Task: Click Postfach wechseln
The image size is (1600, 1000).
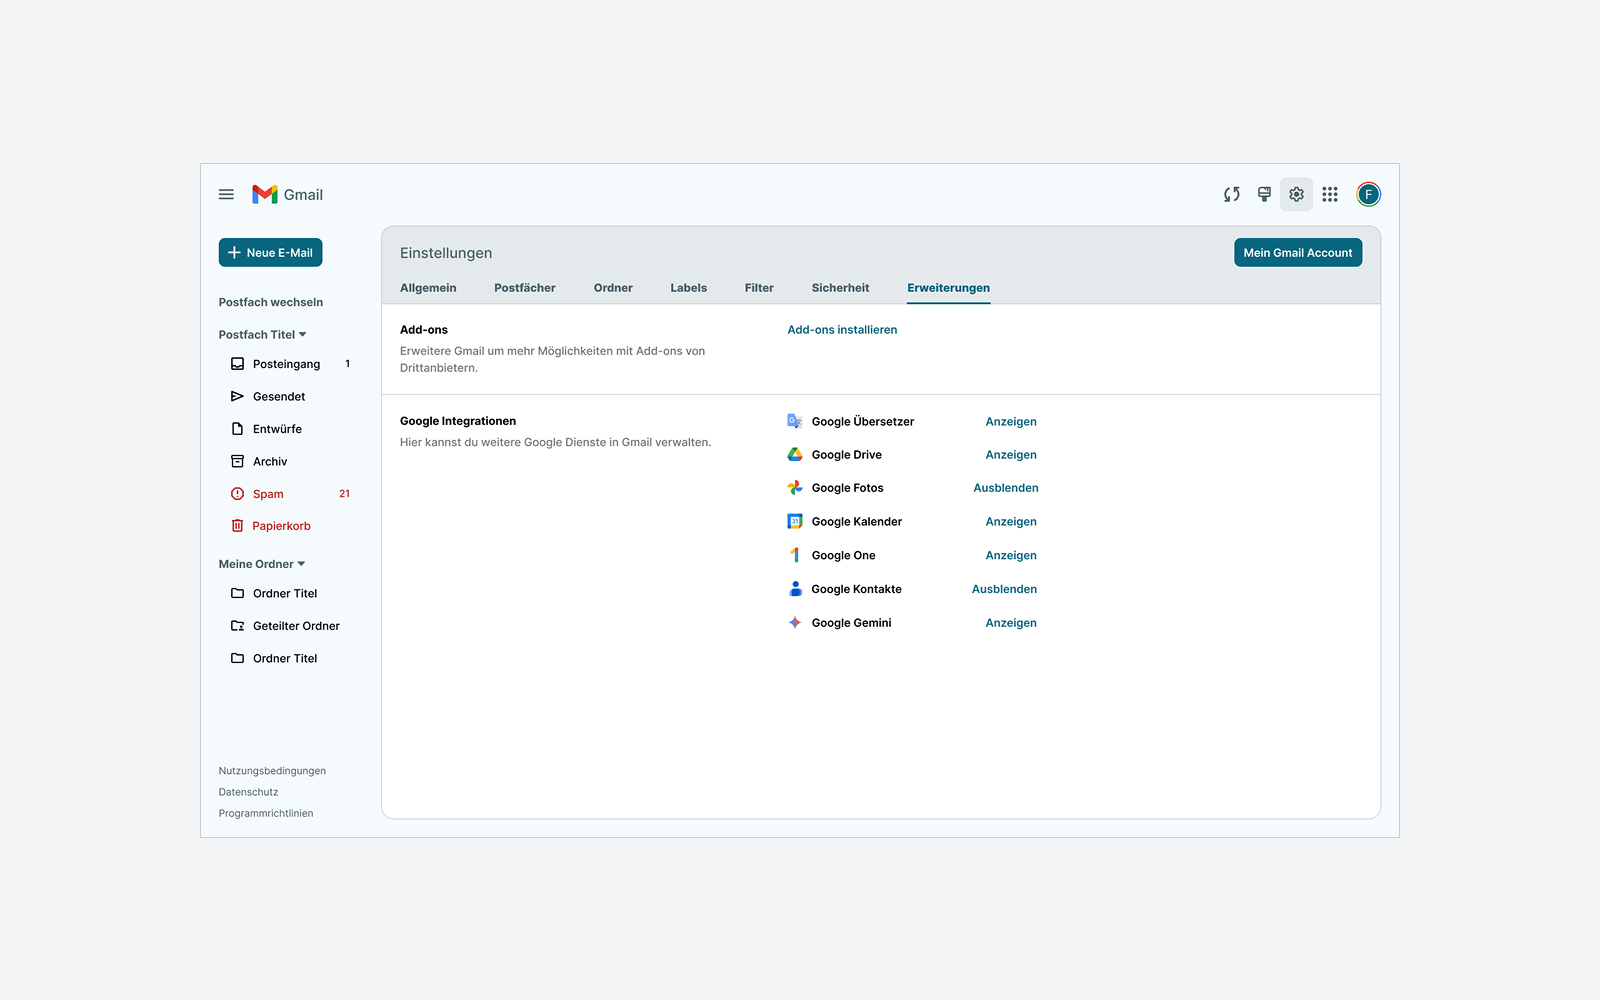Action: (271, 302)
